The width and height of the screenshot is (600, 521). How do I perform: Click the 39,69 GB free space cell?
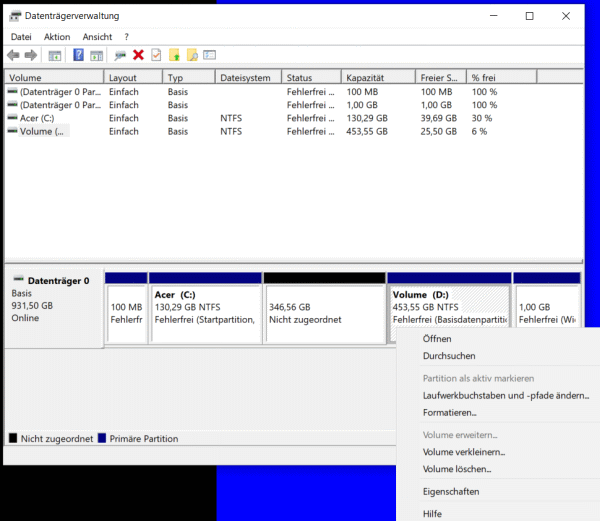439,118
